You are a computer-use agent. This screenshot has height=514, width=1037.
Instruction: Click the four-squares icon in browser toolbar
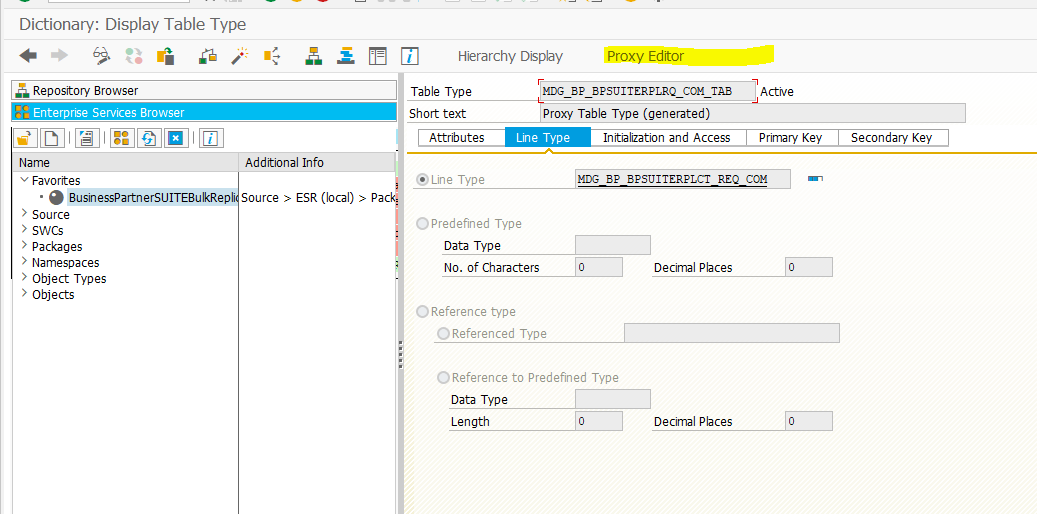pos(121,138)
